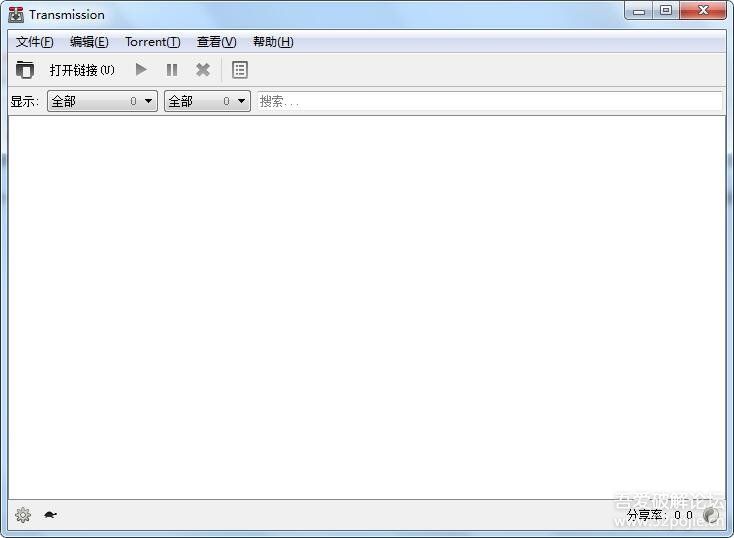Pause the selected torrent with pause icon
Viewport: 734px width, 538px height.
[x=172, y=70]
